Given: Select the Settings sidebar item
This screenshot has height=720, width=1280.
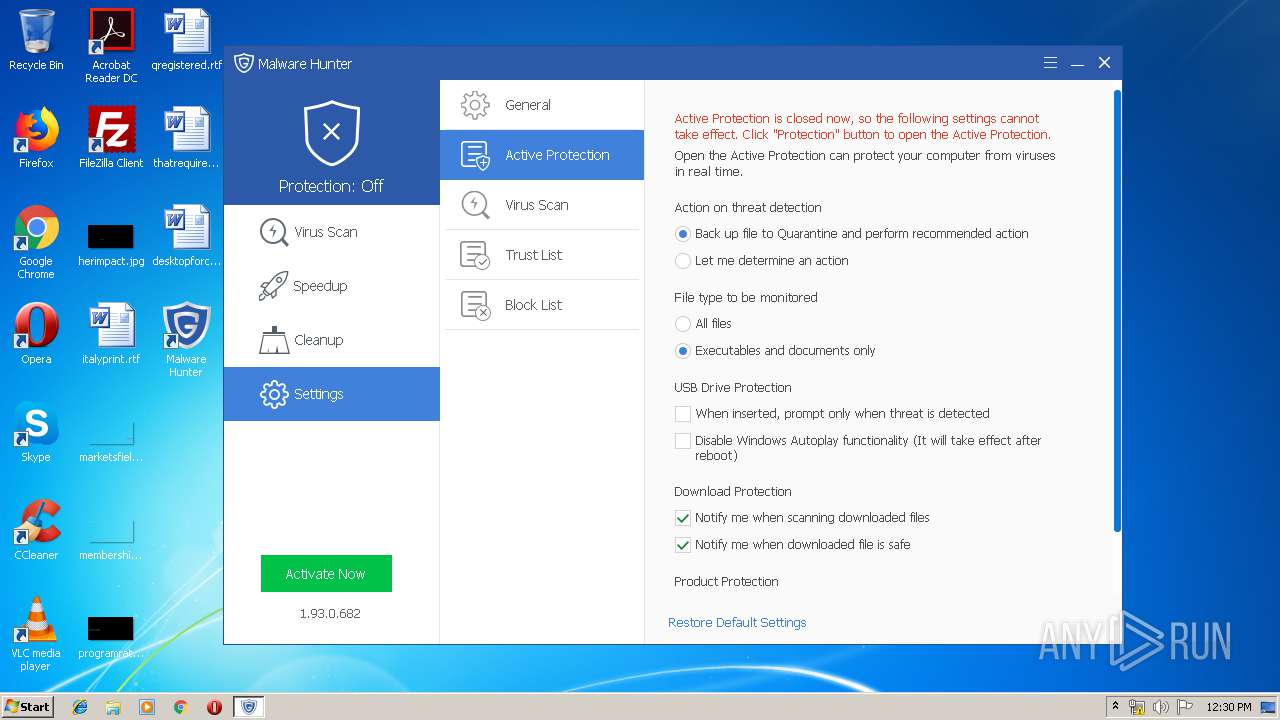Looking at the screenshot, I should (331, 394).
